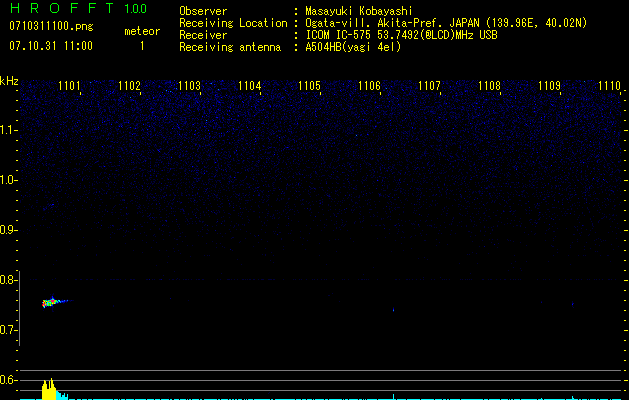The height and width of the screenshot is (400, 629).
Task: Click the faint blue echo near 1106
Action: click(394, 310)
